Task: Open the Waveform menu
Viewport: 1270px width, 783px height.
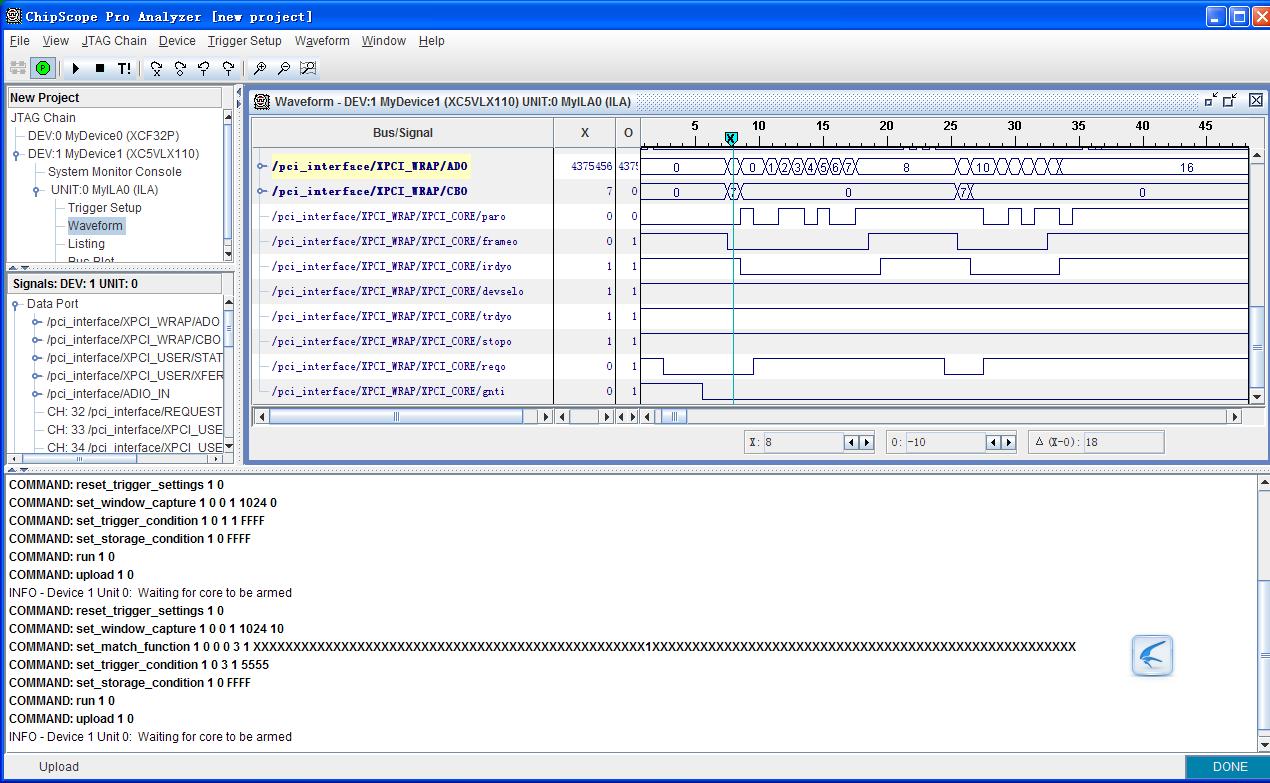Action: click(322, 41)
